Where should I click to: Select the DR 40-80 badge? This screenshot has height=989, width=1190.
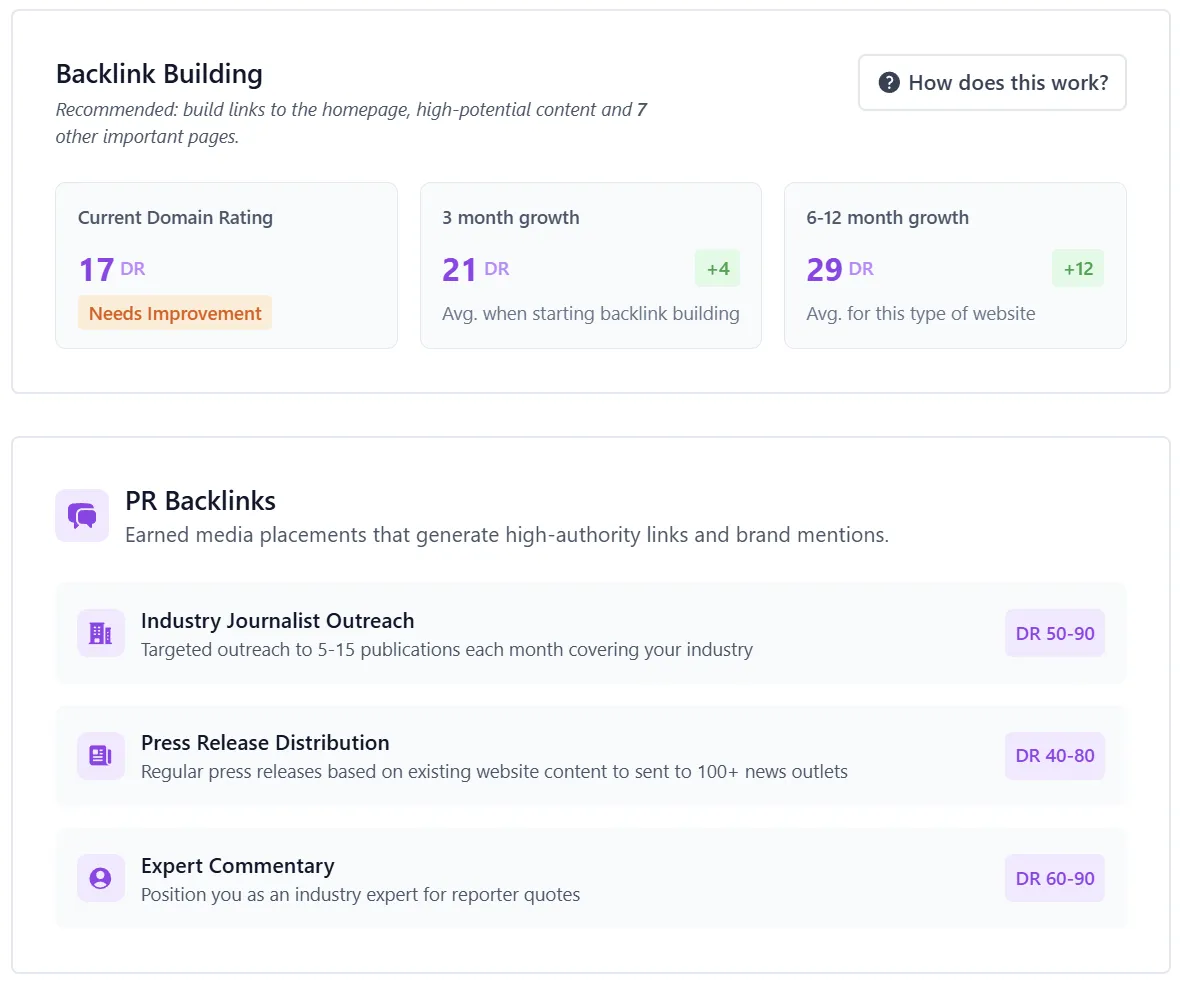coord(1055,756)
